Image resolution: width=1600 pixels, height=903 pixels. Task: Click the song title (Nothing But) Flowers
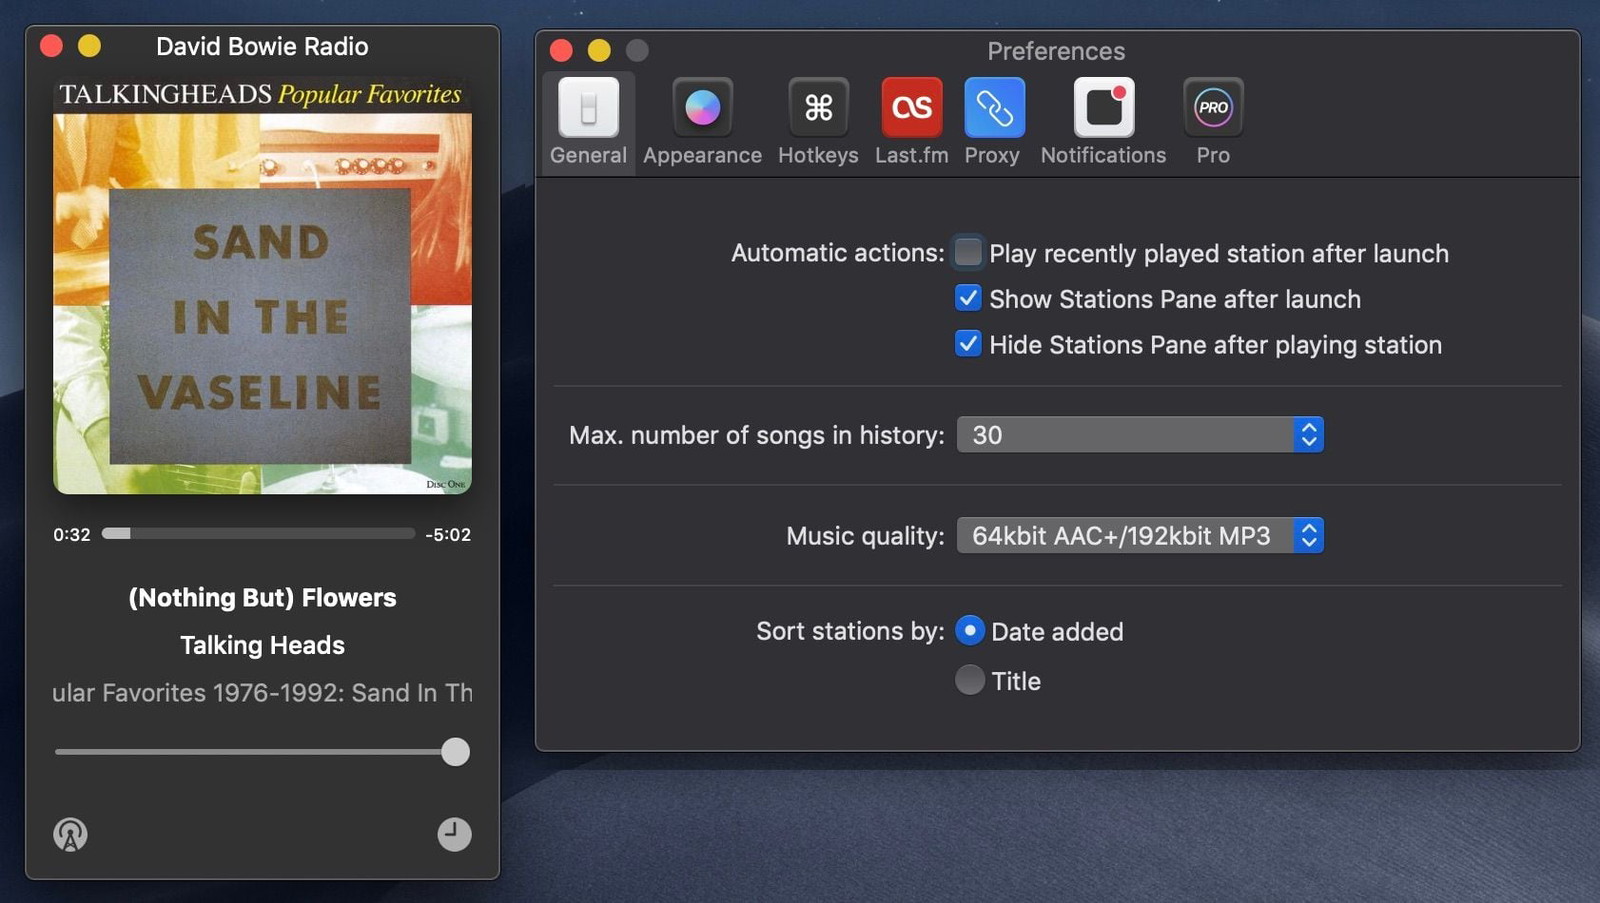262,597
